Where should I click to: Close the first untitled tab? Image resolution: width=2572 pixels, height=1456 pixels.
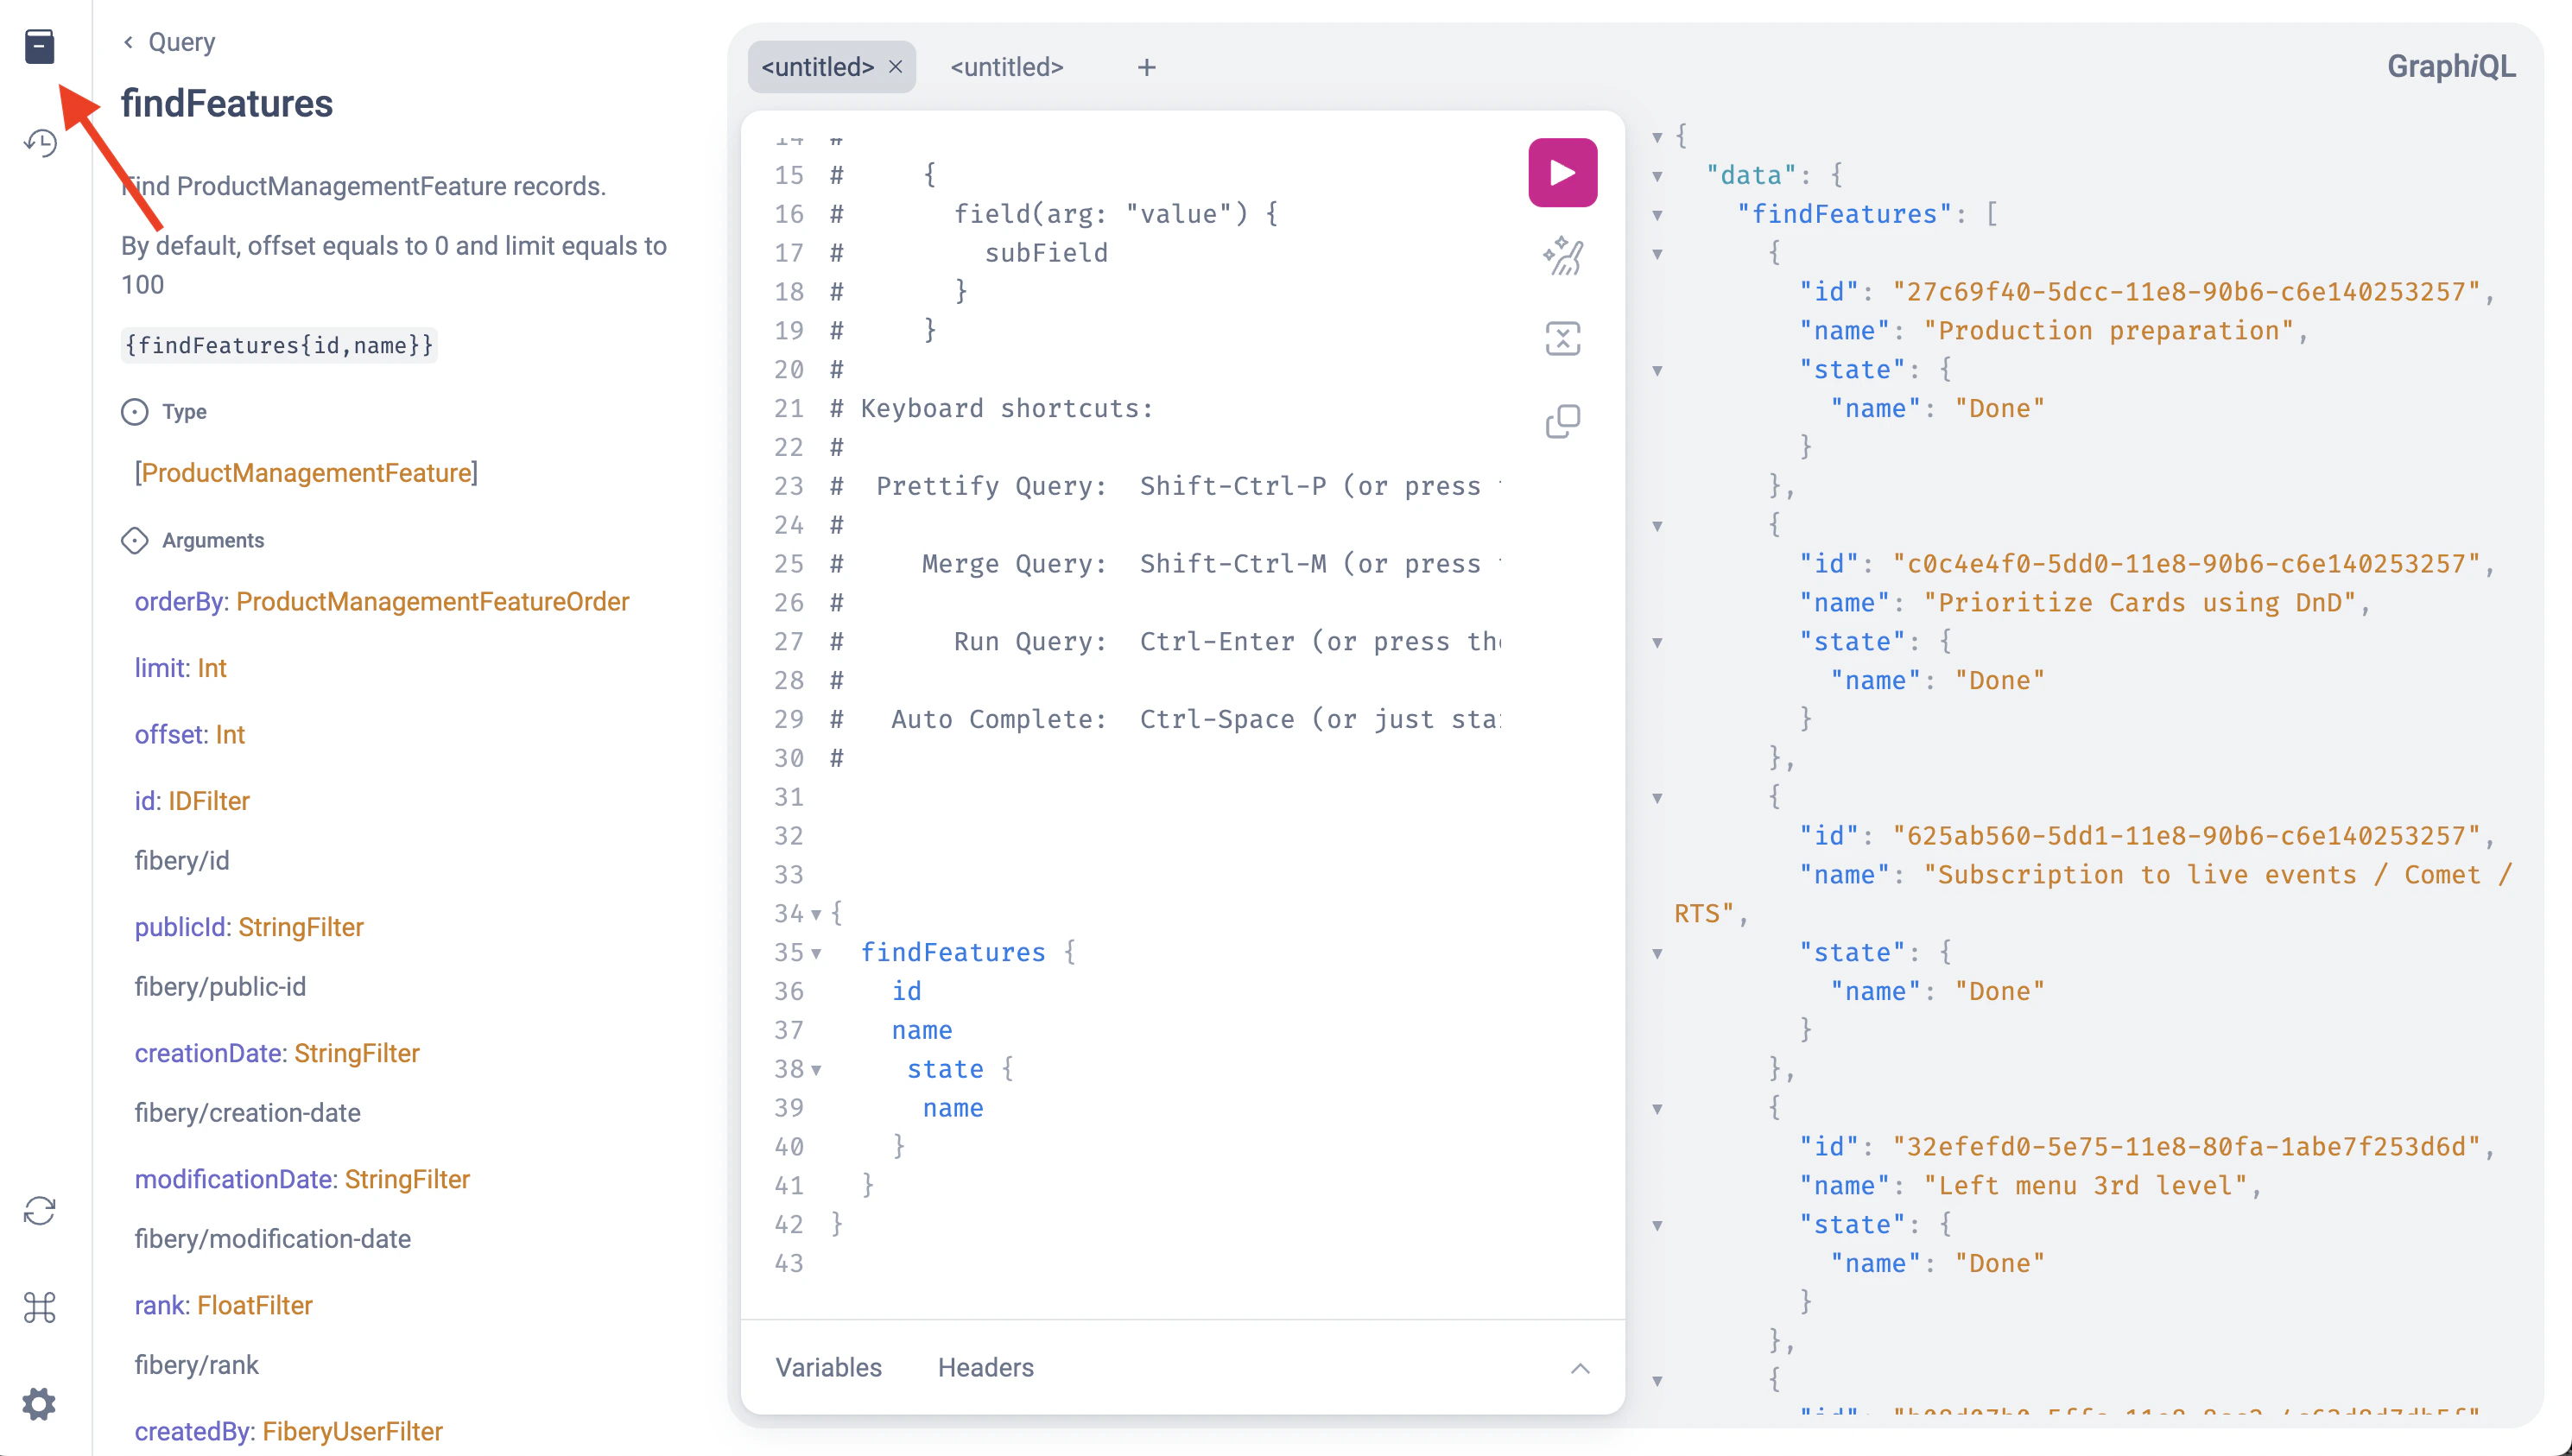(x=896, y=67)
